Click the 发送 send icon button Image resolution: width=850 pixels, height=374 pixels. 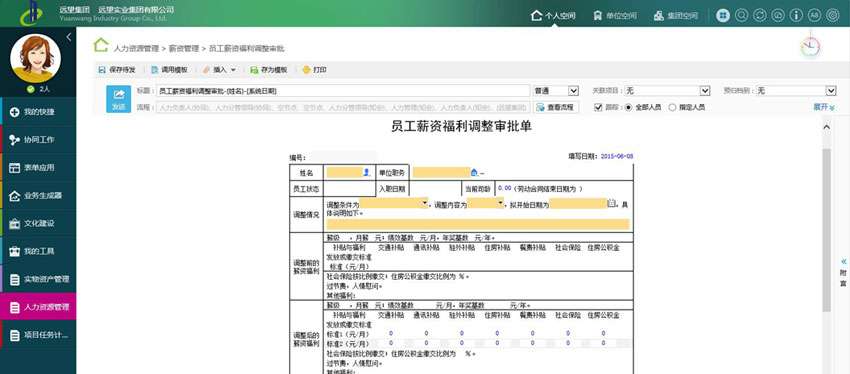point(119,99)
